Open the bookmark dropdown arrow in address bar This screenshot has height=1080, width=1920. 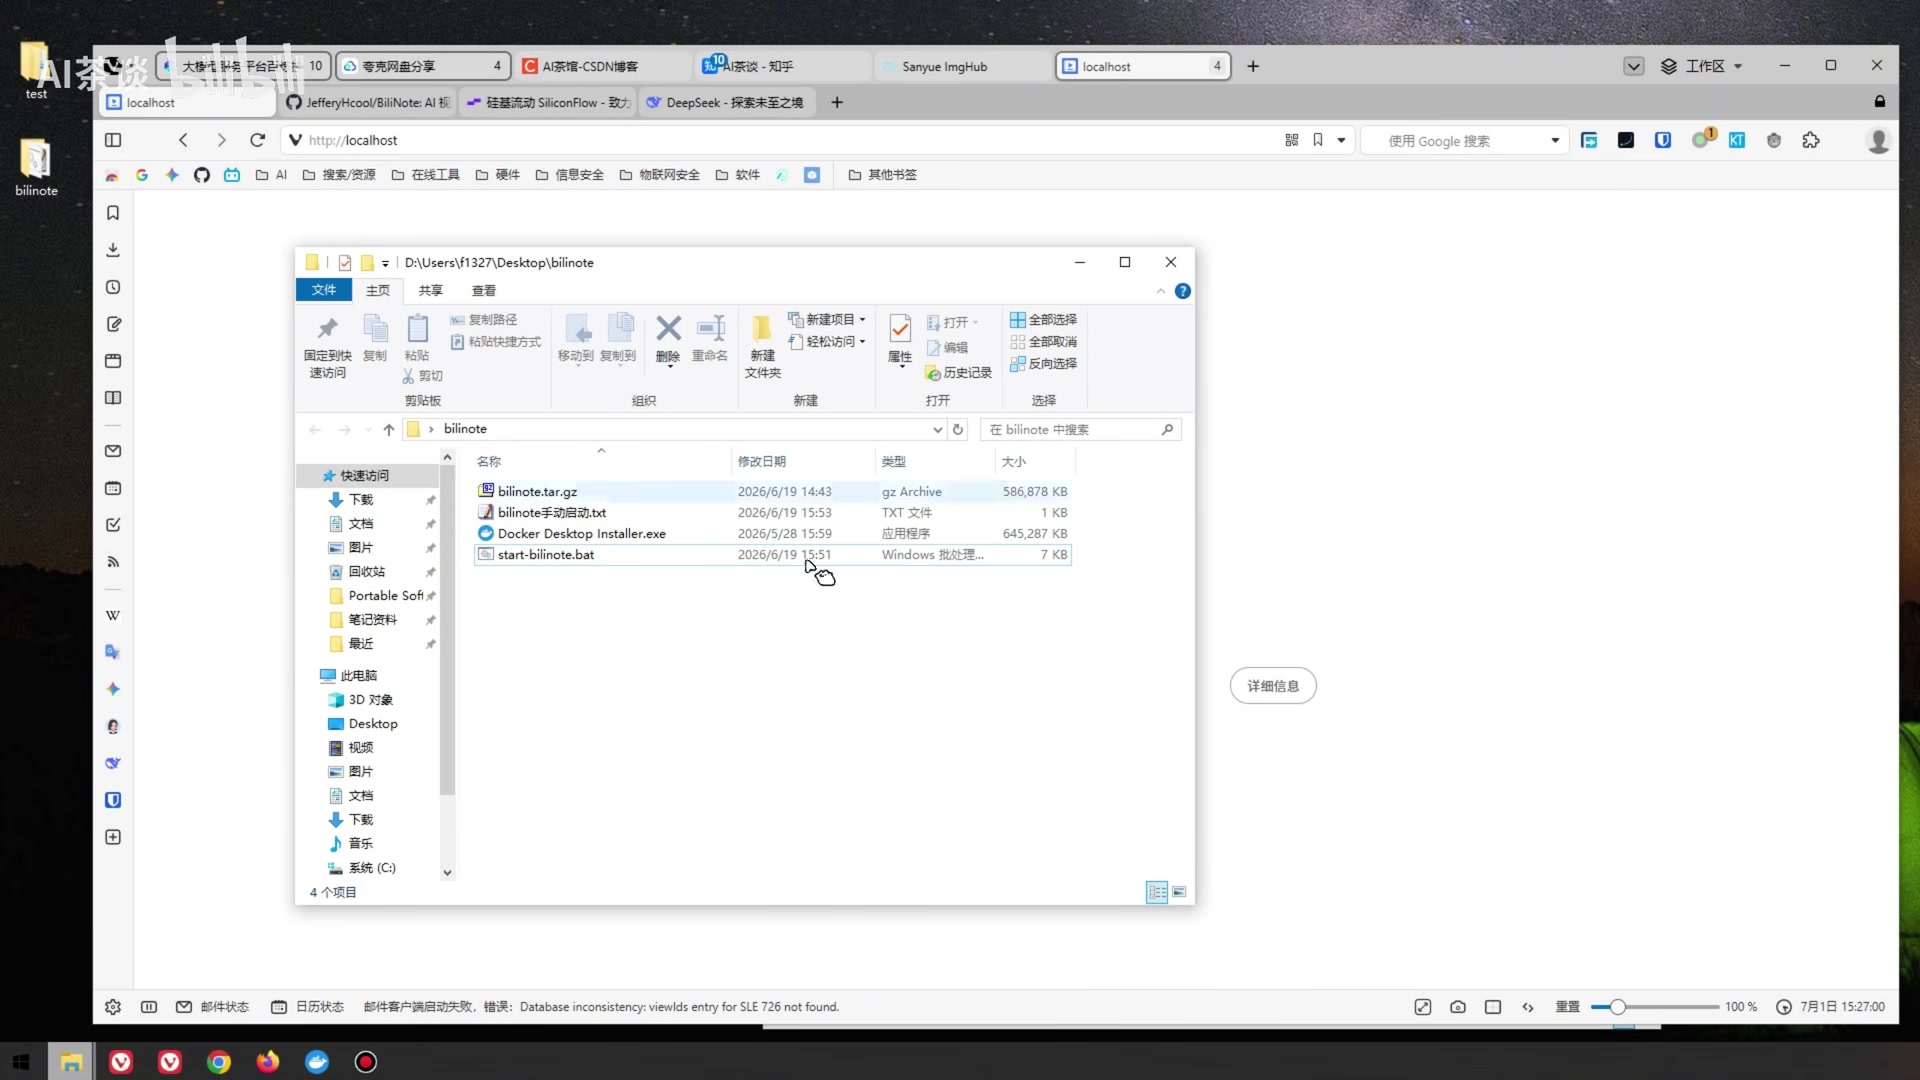[1342, 140]
